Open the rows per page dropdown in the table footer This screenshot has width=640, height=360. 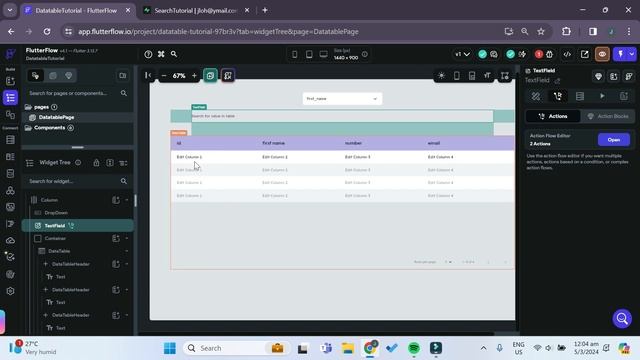pyautogui.click(x=448, y=262)
